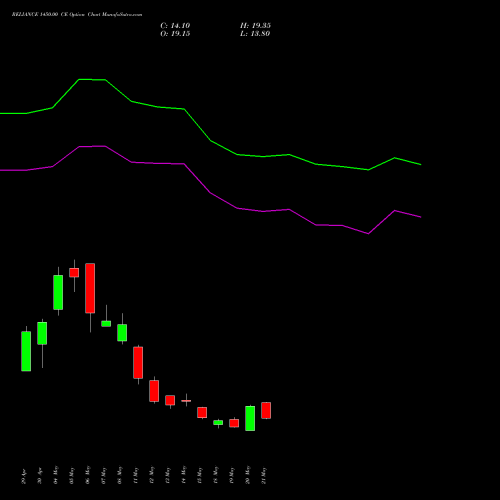Click the '04 May' date label
This screenshot has width=500, height=500.
(x=56, y=475)
